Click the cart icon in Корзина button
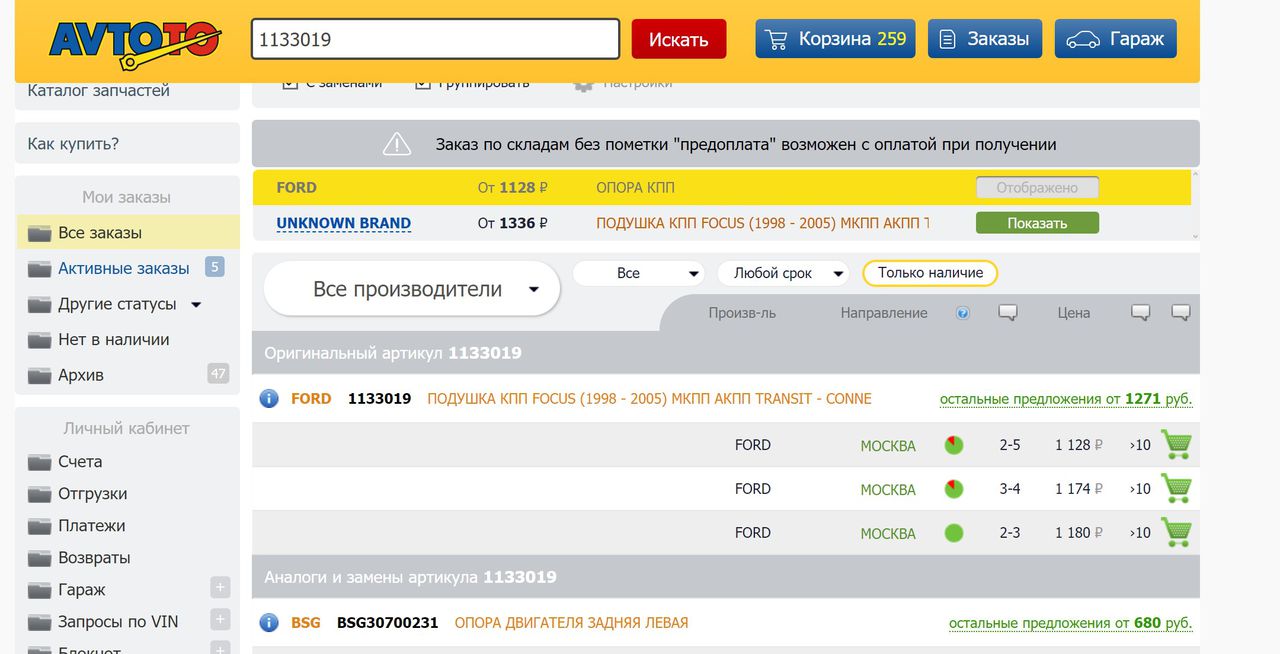The width and height of the screenshot is (1280, 654). tap(776, 40)
